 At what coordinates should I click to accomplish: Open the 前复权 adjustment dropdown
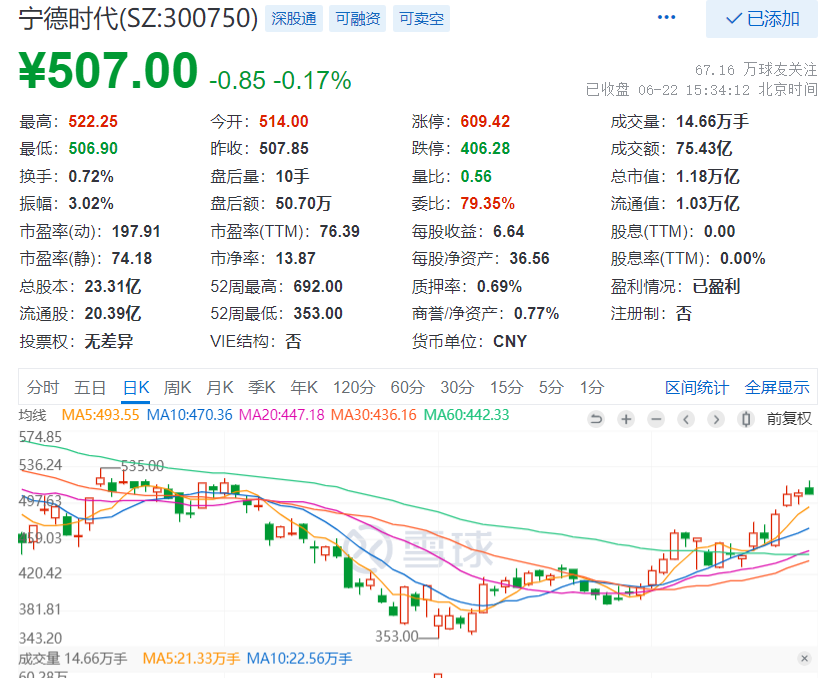coord(789,418)
